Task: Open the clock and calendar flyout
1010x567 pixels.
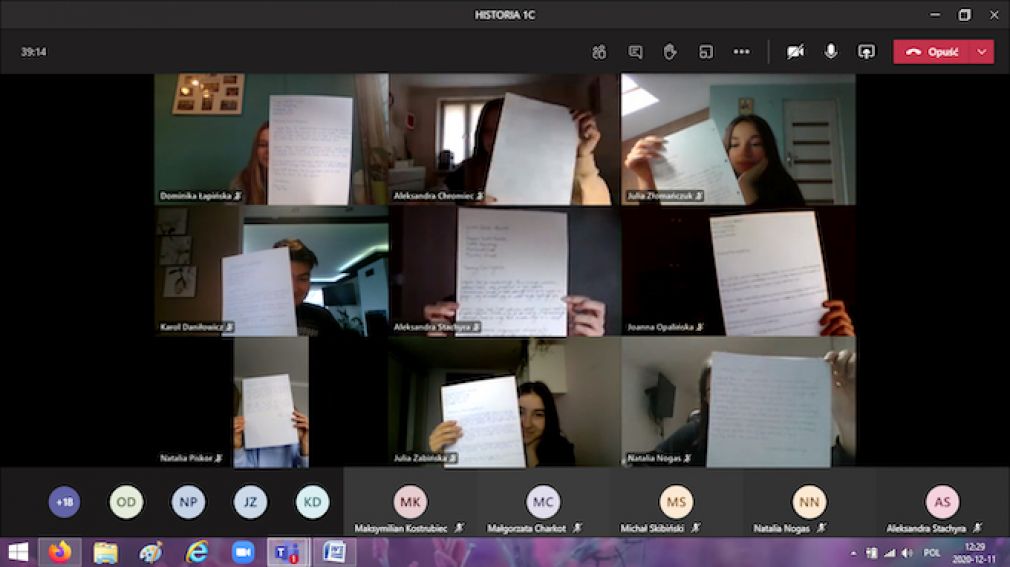Action: 974,553
